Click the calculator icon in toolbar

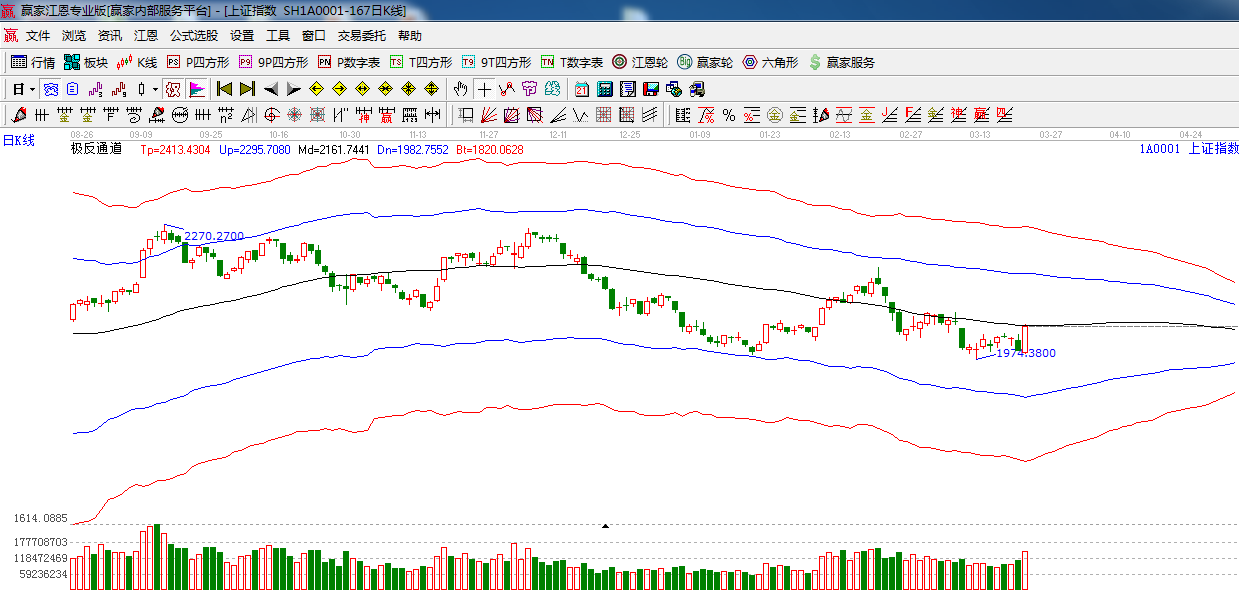pos(604,89)
